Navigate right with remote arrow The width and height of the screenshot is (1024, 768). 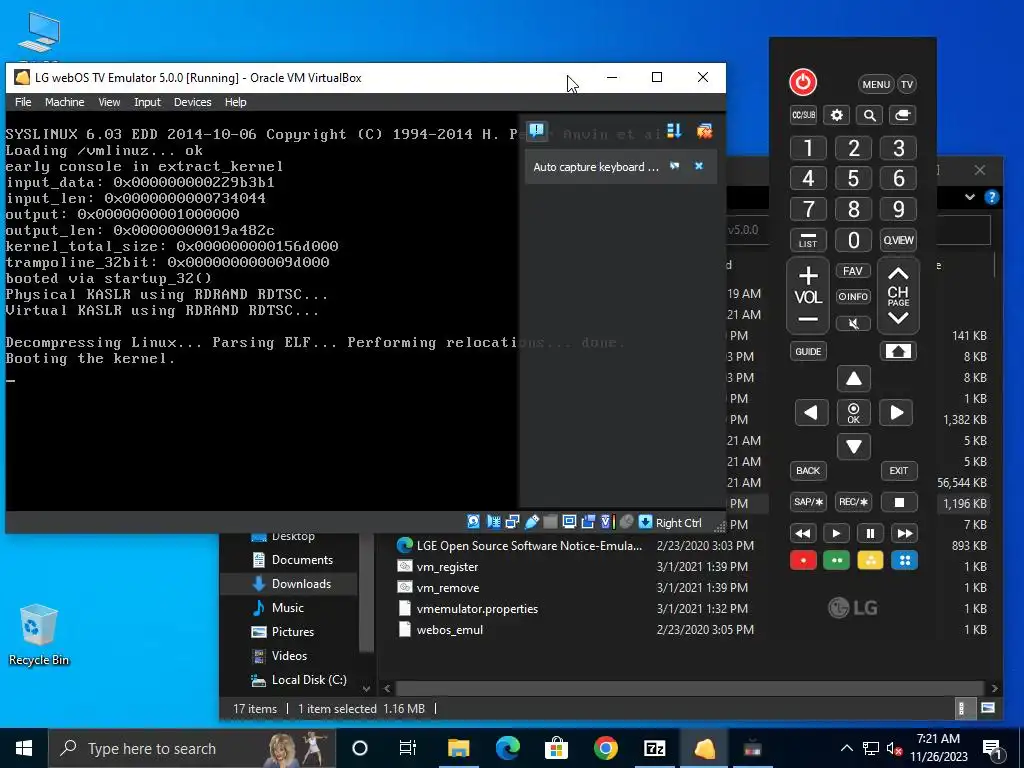tap(896, 413)
